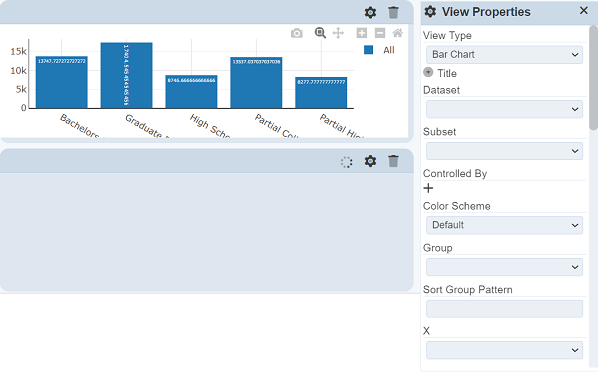Click the 15k y-axis tick label
Screen dimensions: 598x373
(18, 51)
